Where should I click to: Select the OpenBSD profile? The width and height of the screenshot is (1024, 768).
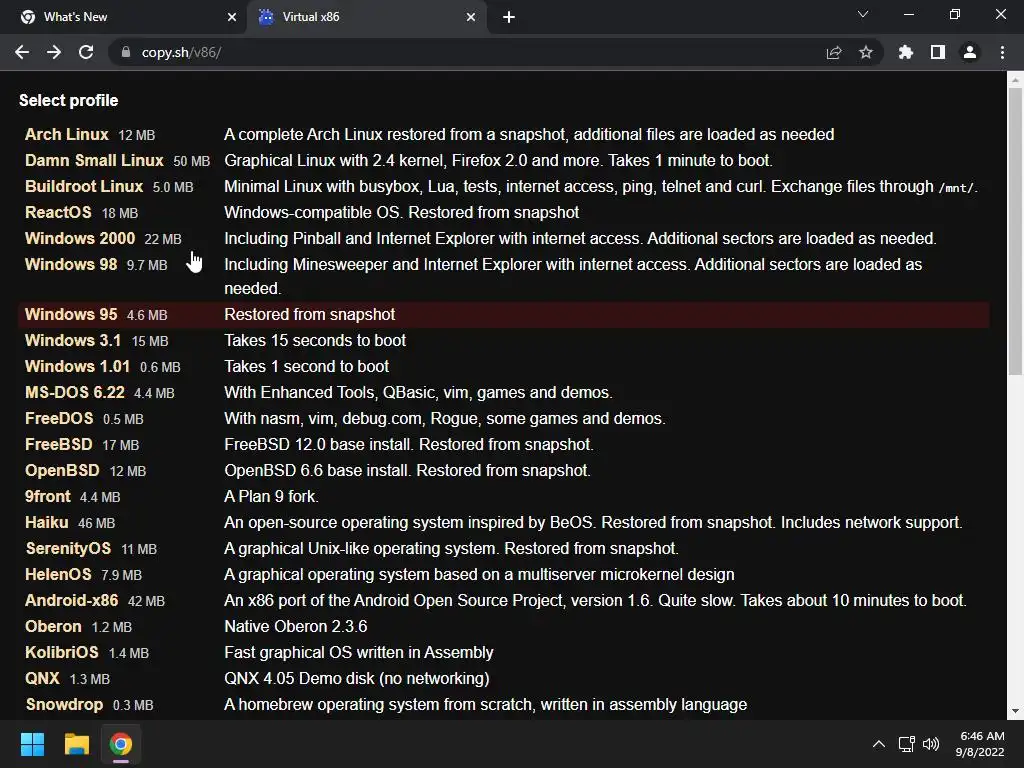point(62,471)
